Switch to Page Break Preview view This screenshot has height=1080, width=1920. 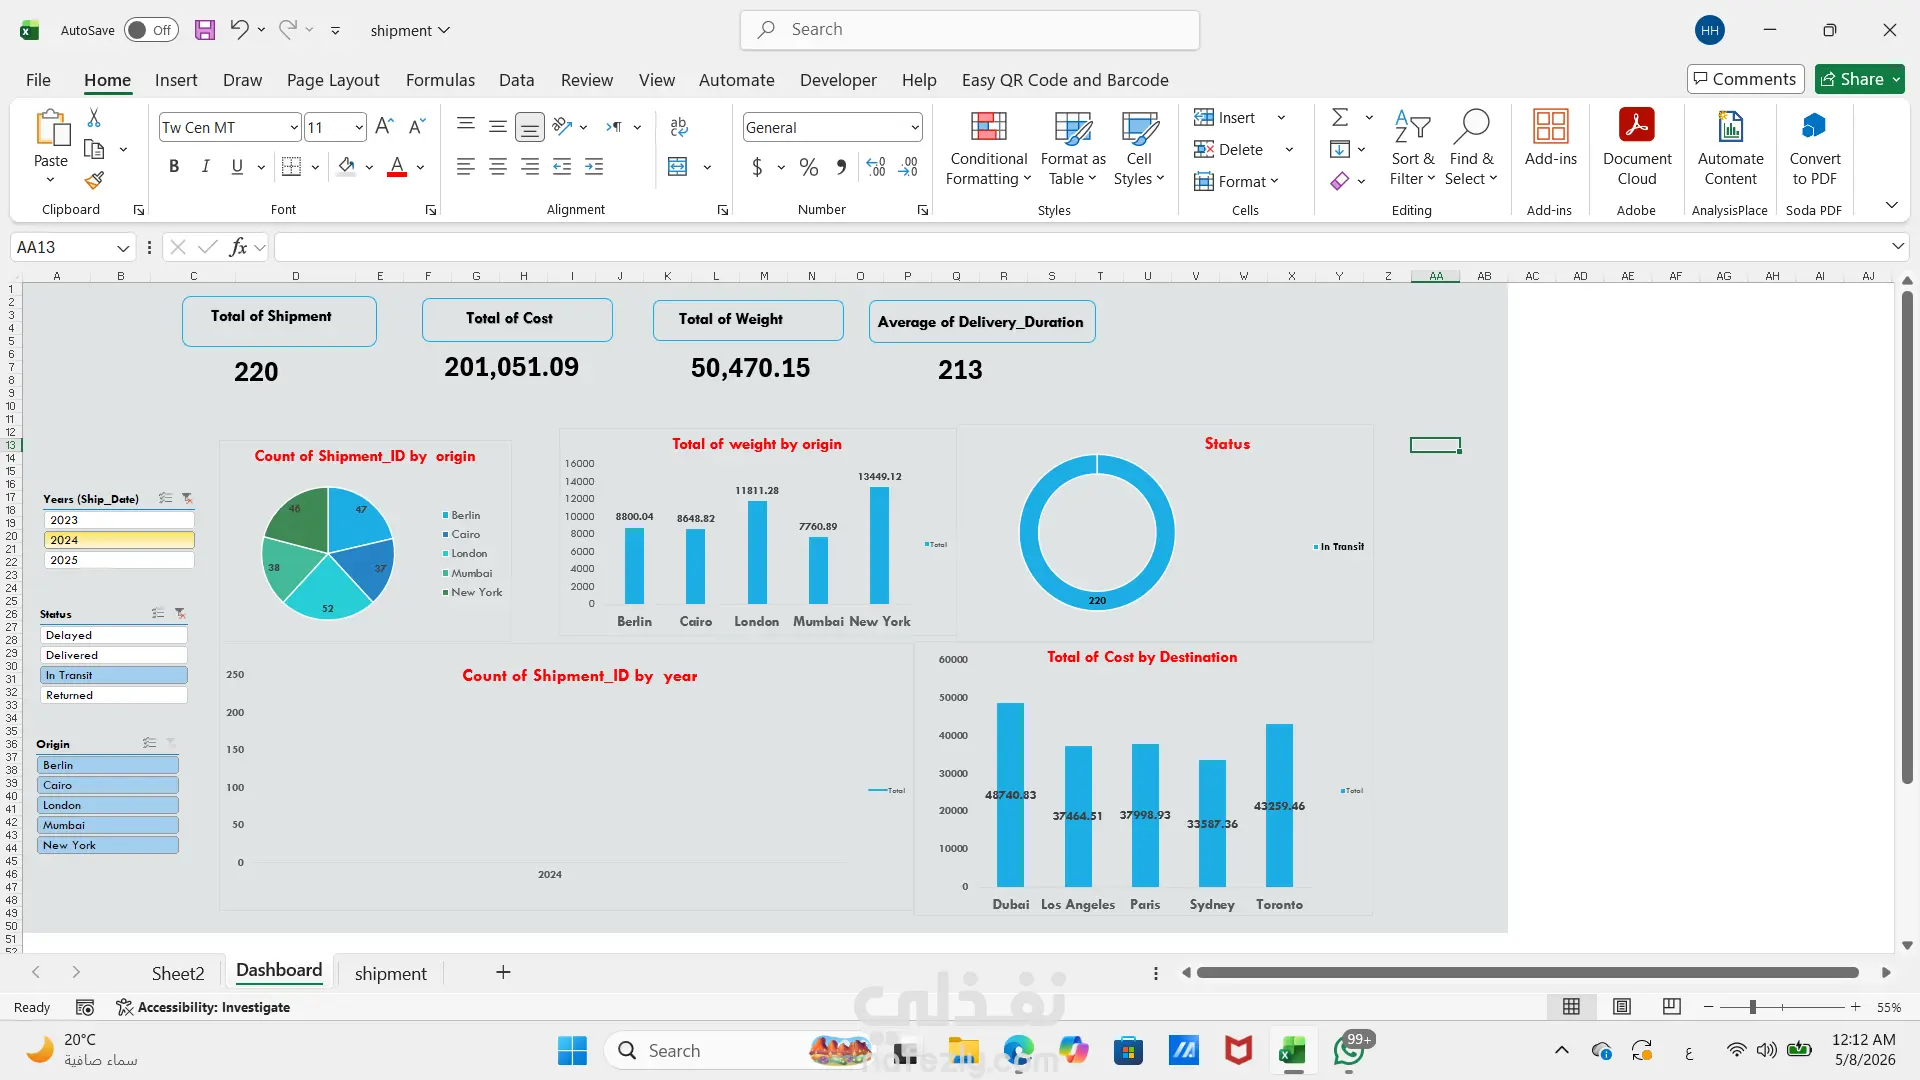(x=1671, y=1006)
